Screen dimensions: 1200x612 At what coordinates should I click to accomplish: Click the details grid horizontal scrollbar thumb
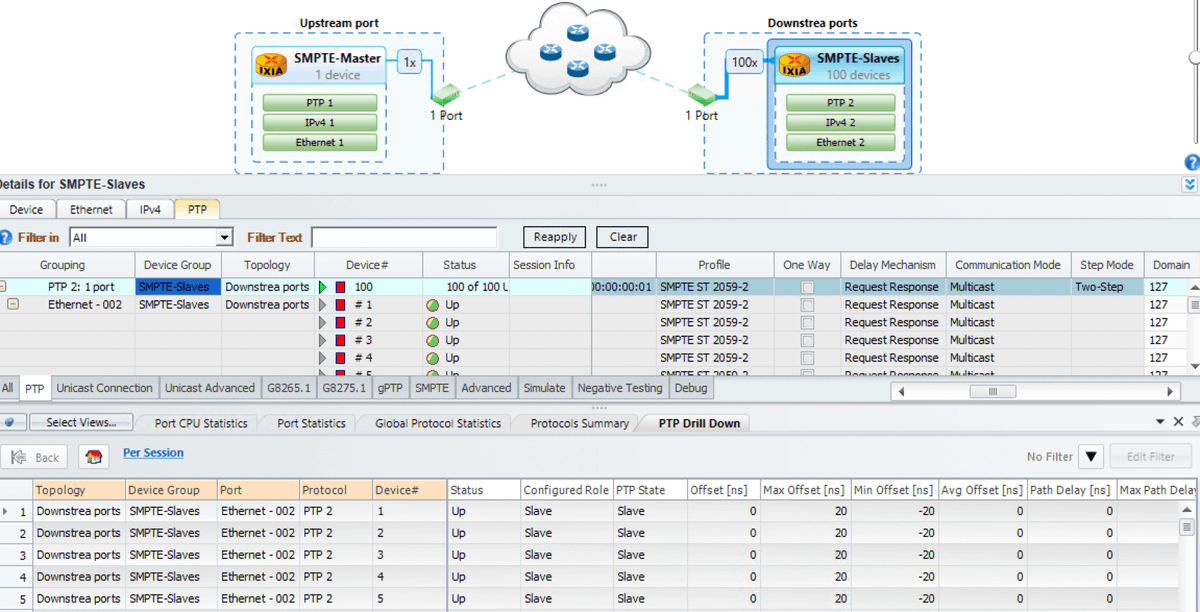pos(993,393)
